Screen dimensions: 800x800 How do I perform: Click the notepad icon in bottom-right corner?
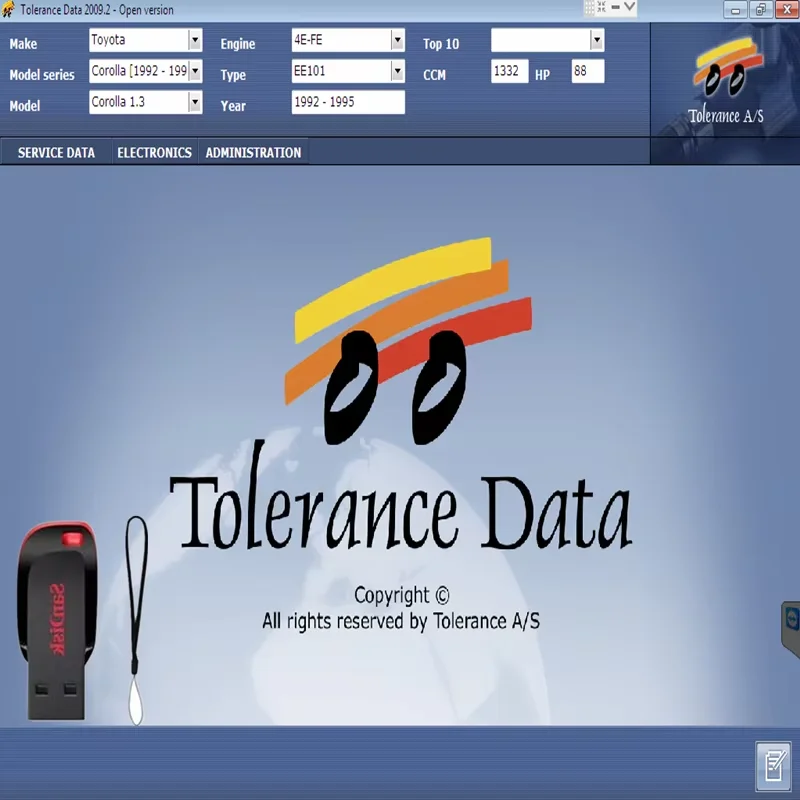pos(774,766)
